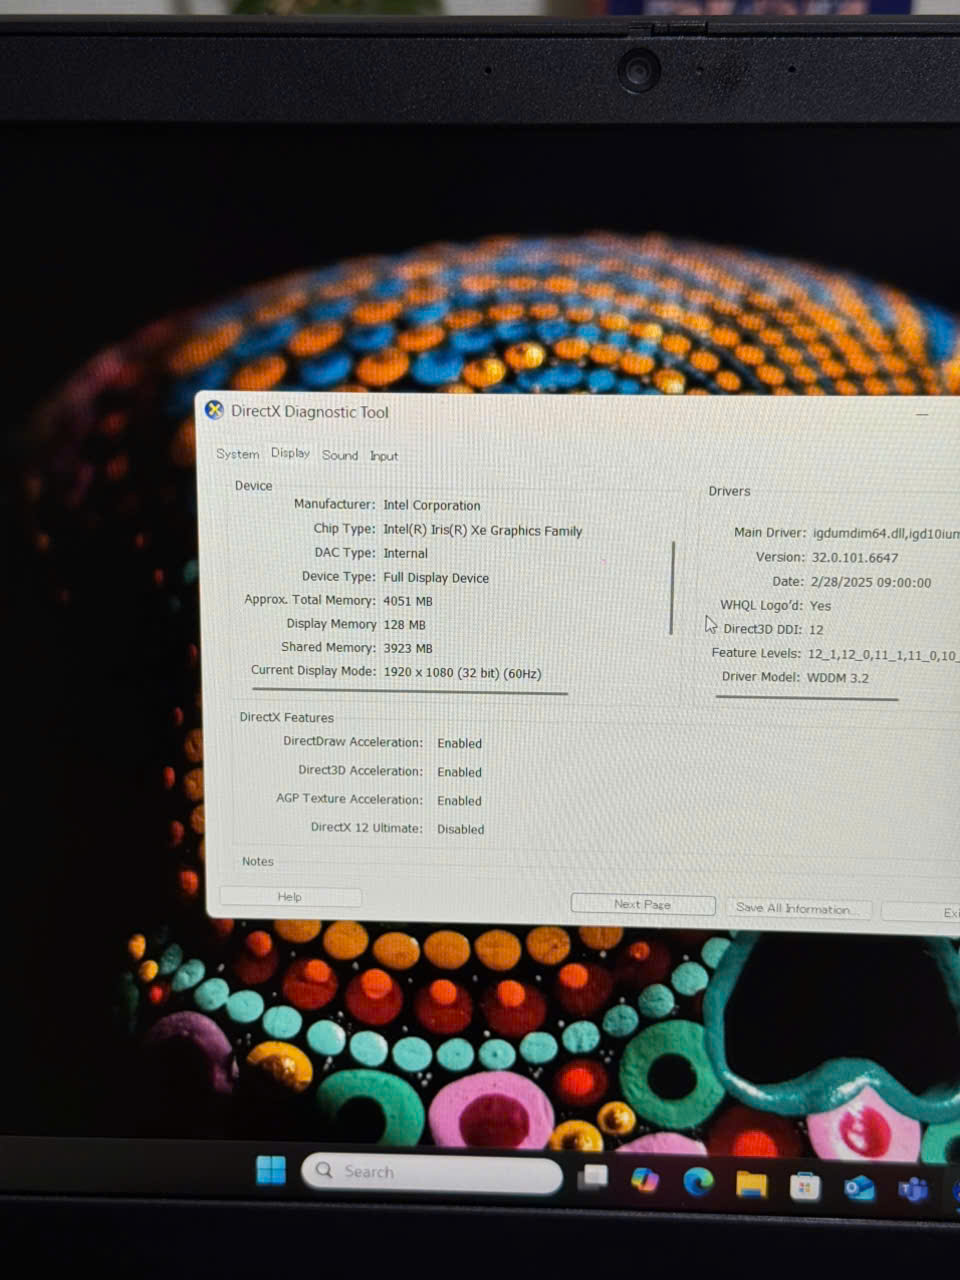Open Microsoft Edge browser
This screenshot has height=1280, width=960.
(698, 1182)
